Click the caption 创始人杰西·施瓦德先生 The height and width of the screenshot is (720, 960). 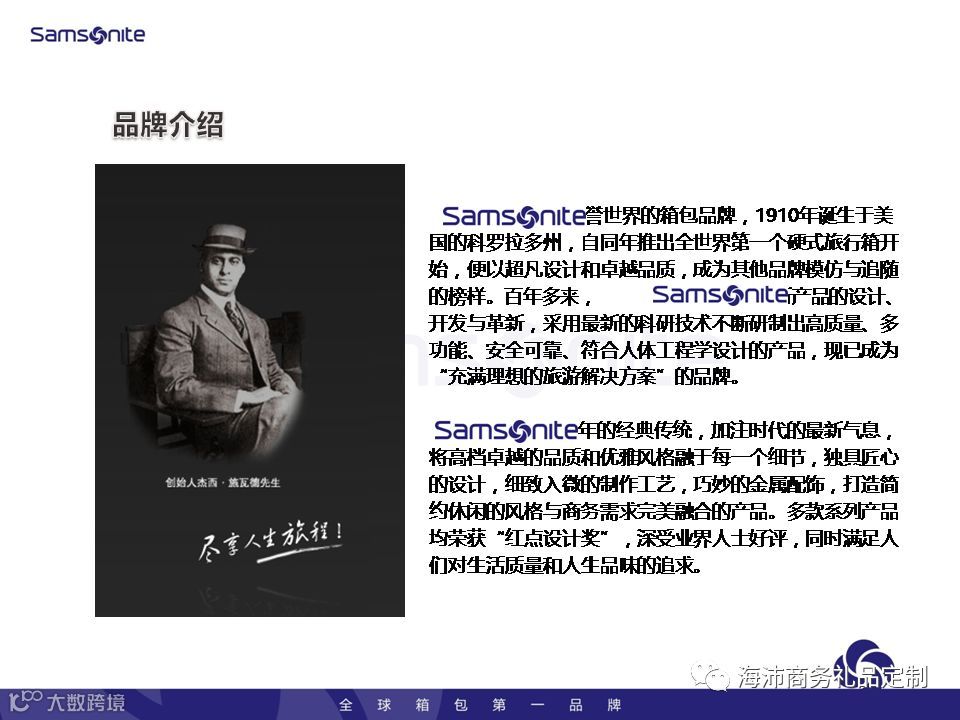(x=222, y=482)
